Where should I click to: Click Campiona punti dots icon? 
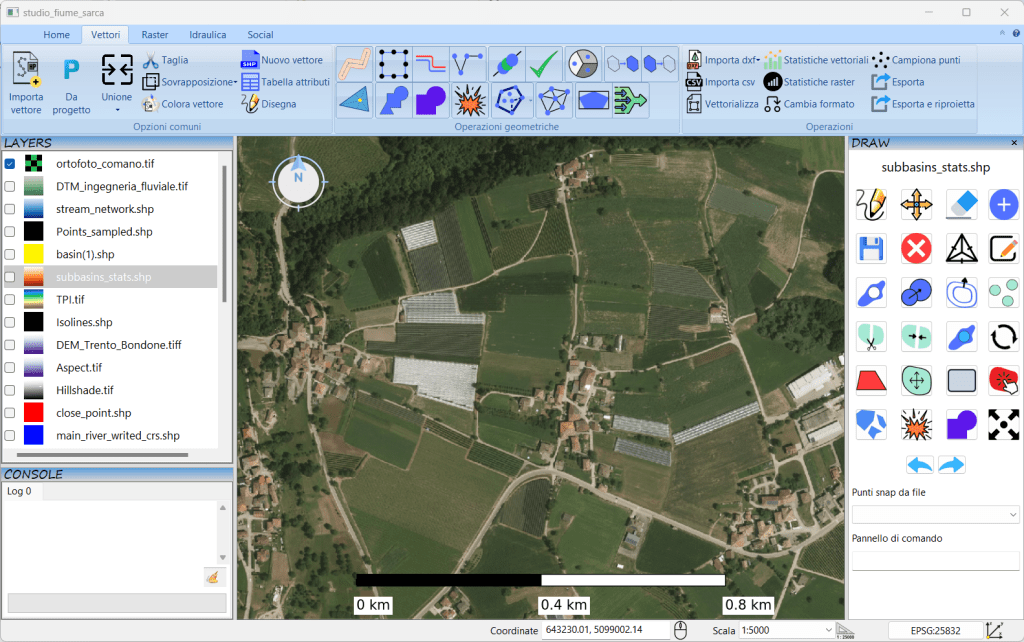880,60
